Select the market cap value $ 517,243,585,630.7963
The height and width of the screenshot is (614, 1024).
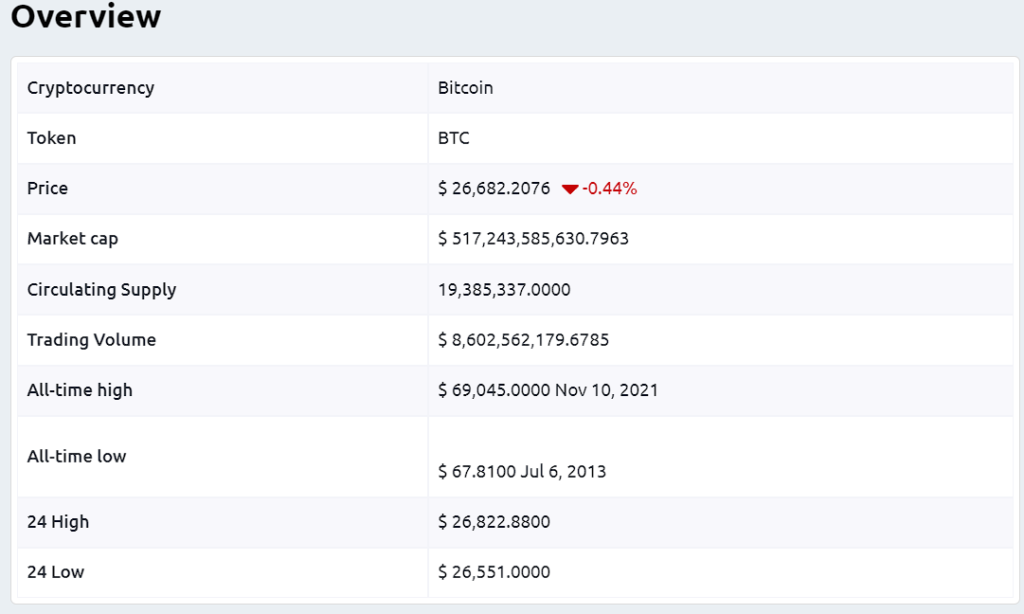point(533,239)
